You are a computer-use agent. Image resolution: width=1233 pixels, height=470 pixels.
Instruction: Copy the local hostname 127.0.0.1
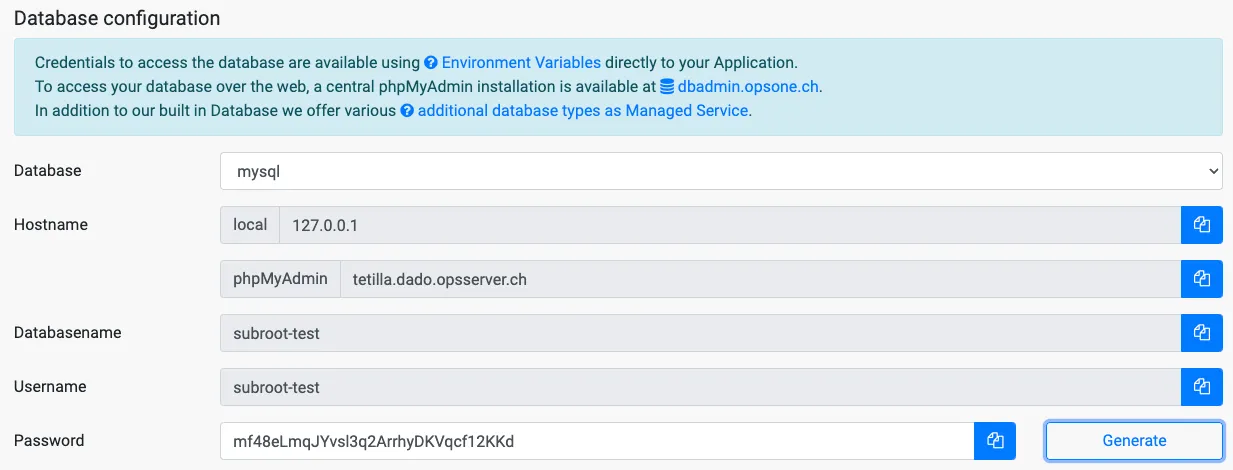coord(1202,225)
